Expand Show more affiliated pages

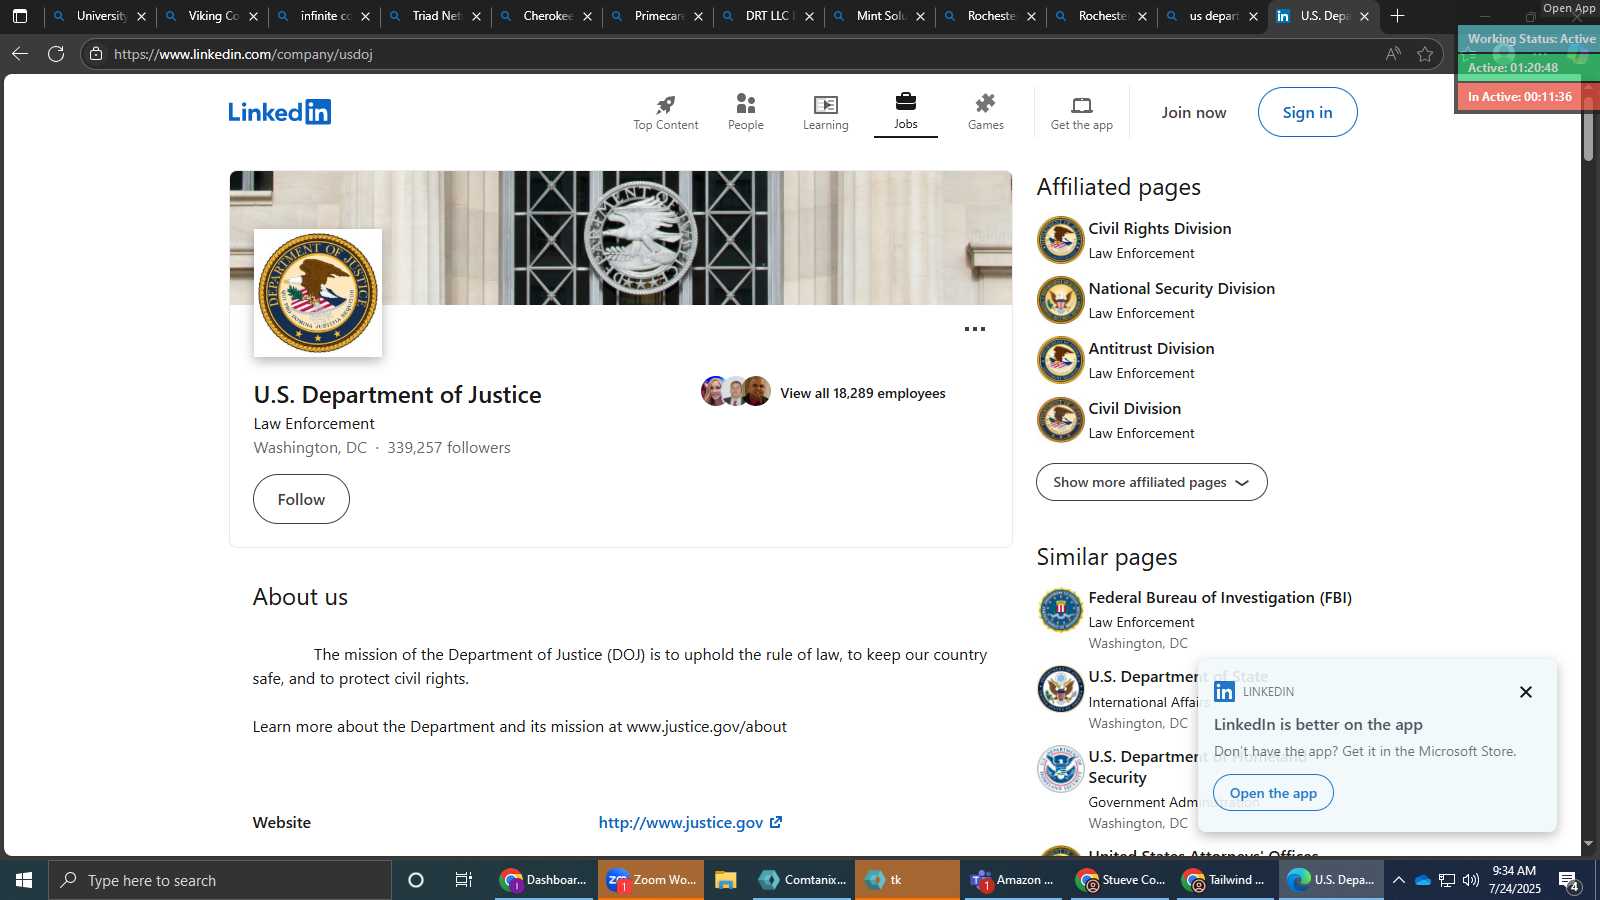pyautogui.click(x=1151, y=482)
